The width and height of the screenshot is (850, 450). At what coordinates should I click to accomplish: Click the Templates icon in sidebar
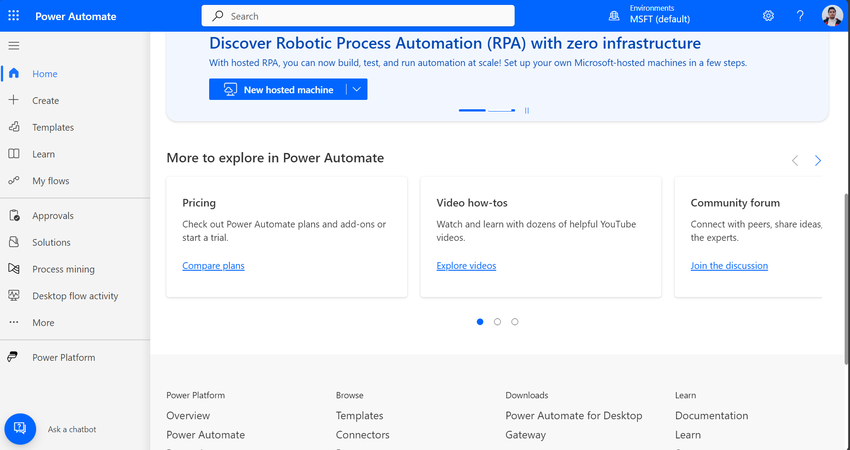[14, 127]
